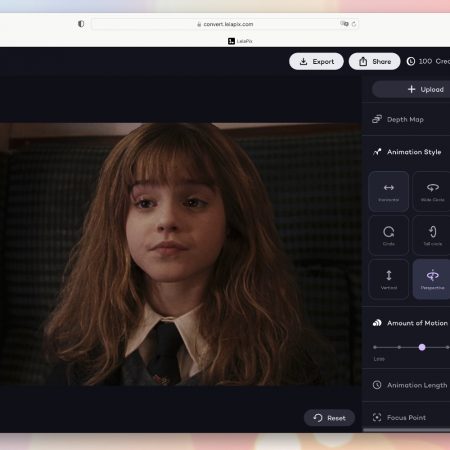Click the Amount of Motion slider handle
Image resolution: width=450 pixels, height=450 pixels.
pyautogui.click(x=422, y=347)
